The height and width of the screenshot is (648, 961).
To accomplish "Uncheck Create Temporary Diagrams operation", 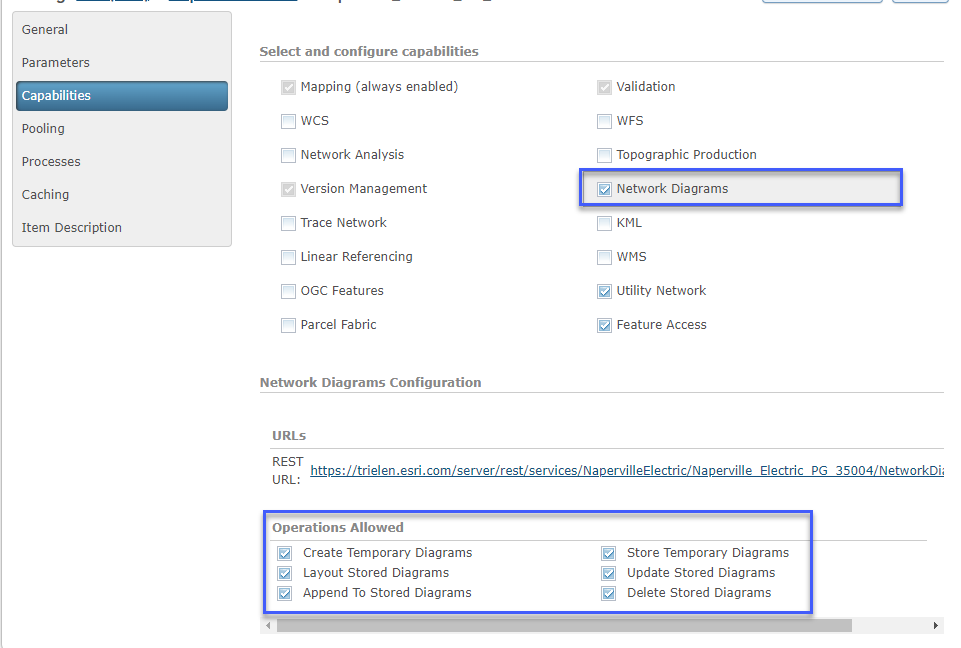I will (x=285, y=552).
